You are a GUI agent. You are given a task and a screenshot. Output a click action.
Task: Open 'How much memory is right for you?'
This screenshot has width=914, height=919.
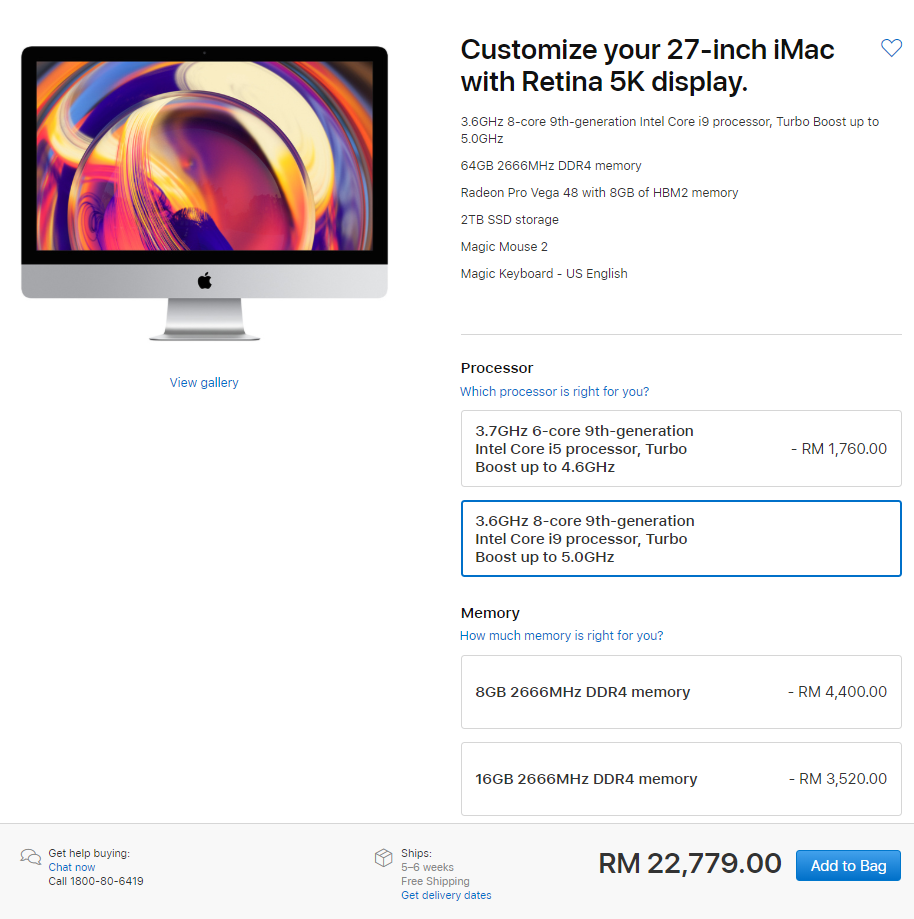pyautogui.click(x=562, y=635)
